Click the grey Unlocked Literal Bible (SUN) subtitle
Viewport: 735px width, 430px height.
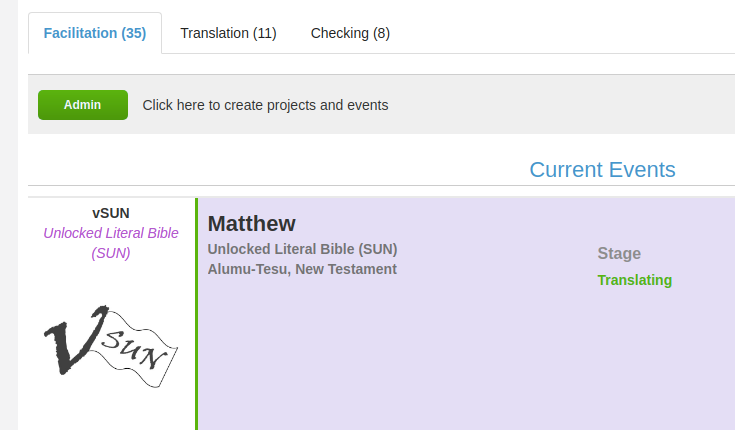tap(302, 249)
